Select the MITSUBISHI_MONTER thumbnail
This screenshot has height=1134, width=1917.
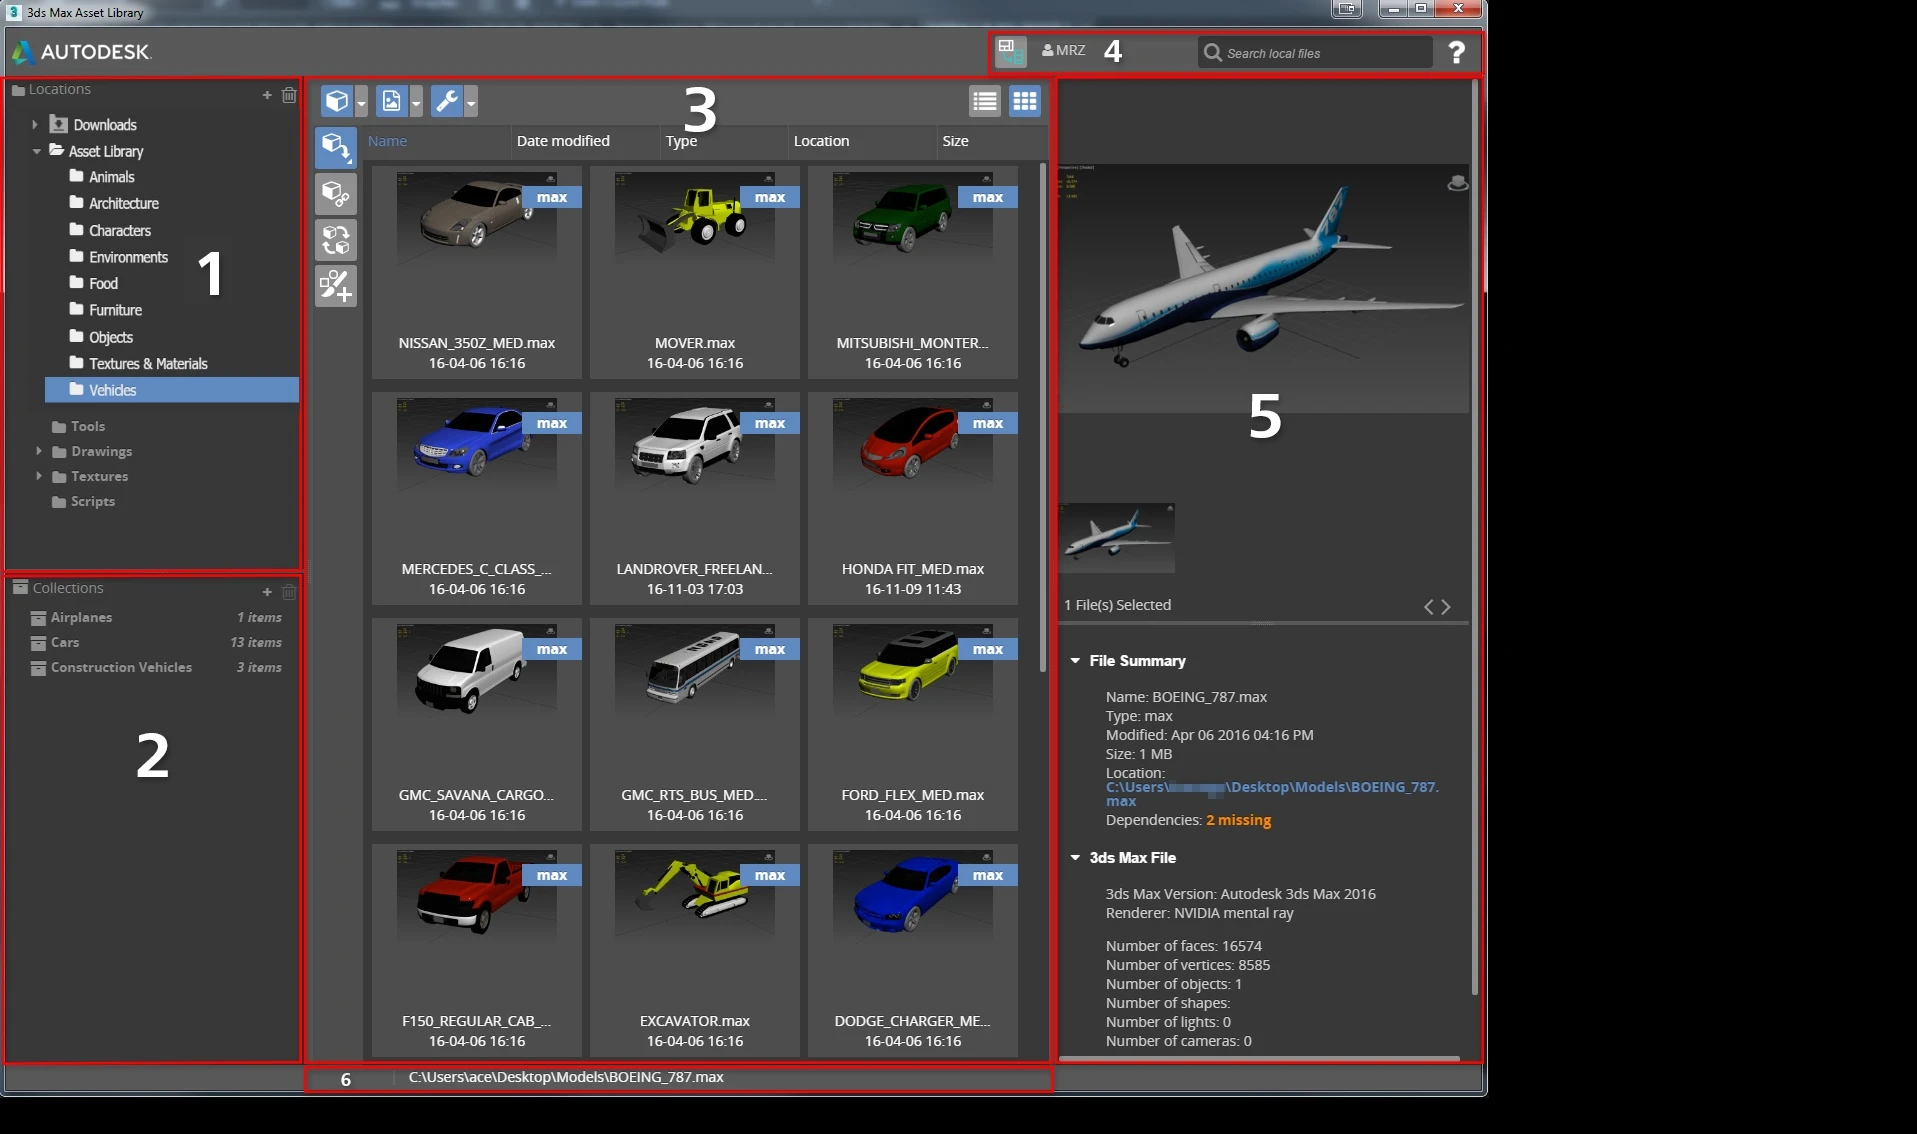913,272
